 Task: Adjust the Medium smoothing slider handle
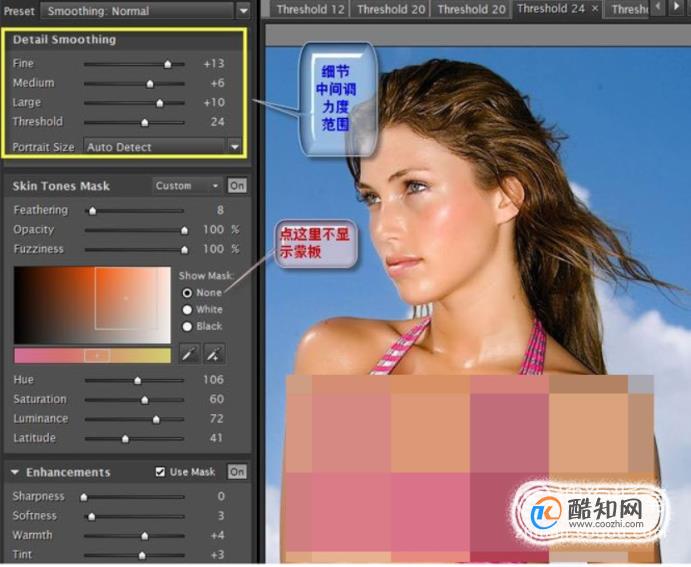pos(150,84)
